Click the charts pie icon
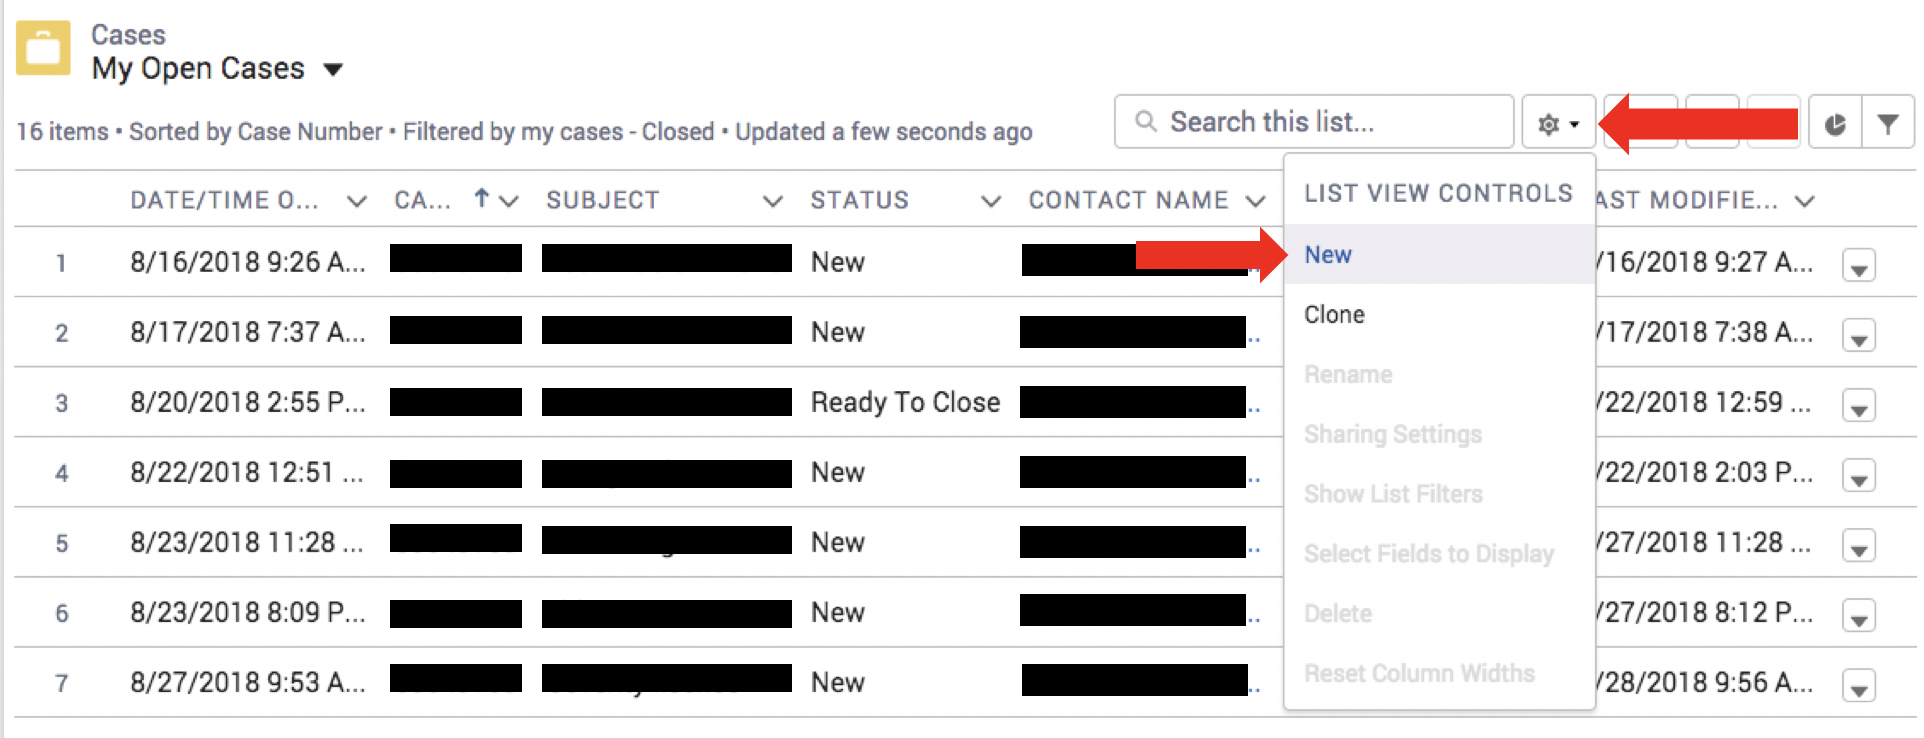The width and height of the screenshot is (1924, 738). 1835,124
